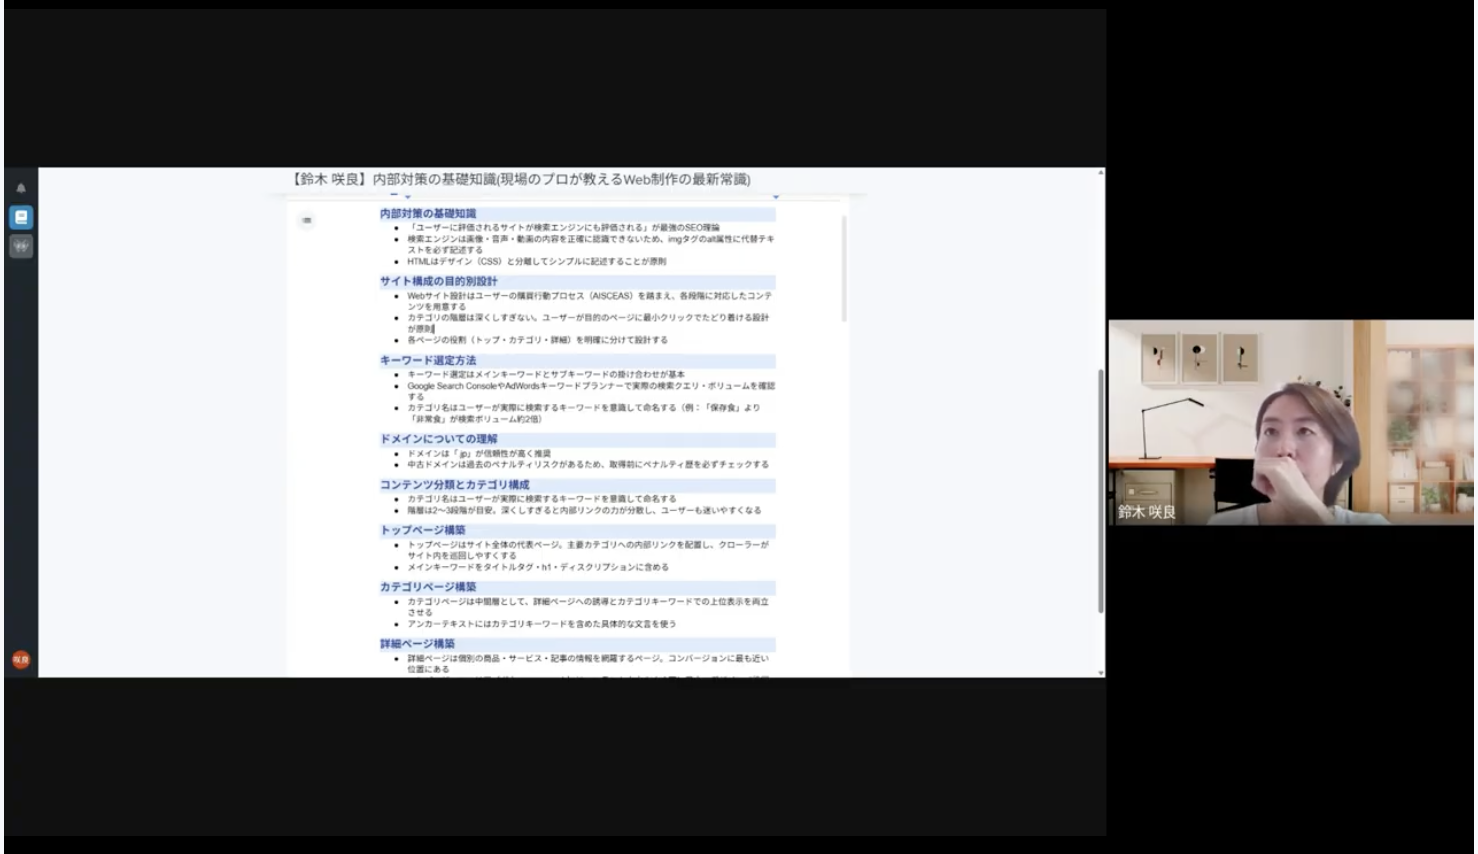Click the bullet starting アンカーテキストにはカテゴリキーワード
1478x854 pixels.
541,624
